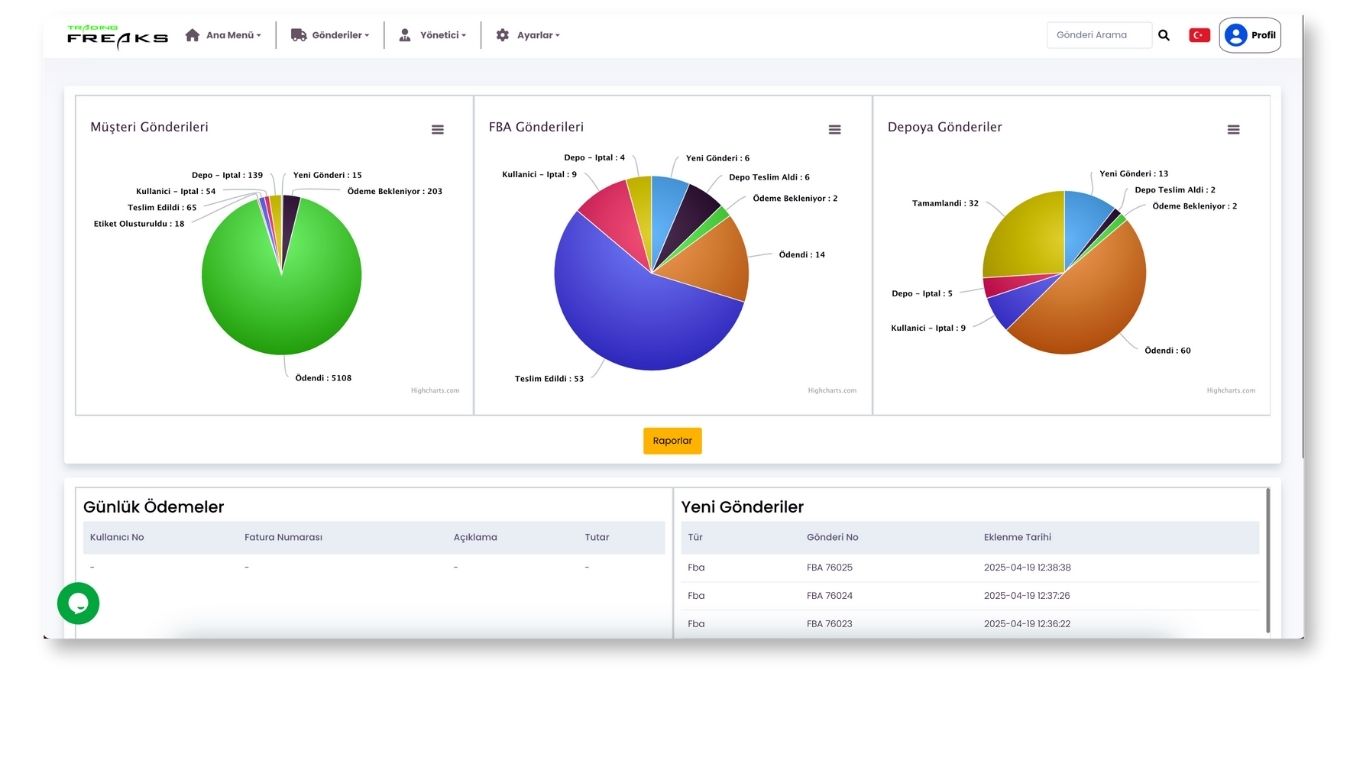The height and width of the screenshot is (768, 1366).
Task: Click Highcharts.com link under FBA chart
Action: (x=832, y=391)
